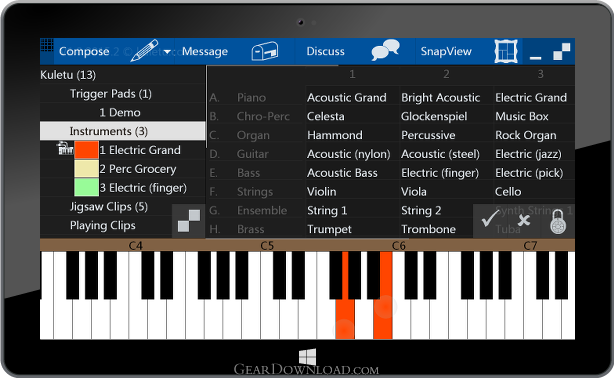Select the Kuletu (13) root tree item
This screenshot has width=614, height=378.
68,74
